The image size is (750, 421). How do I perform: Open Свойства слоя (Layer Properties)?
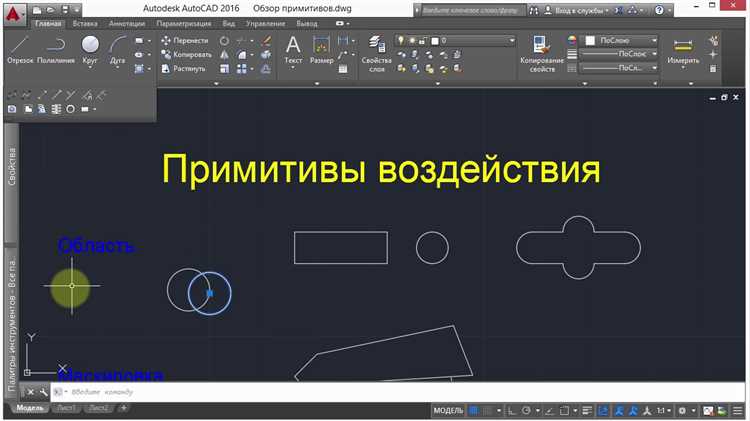point(377,54)
